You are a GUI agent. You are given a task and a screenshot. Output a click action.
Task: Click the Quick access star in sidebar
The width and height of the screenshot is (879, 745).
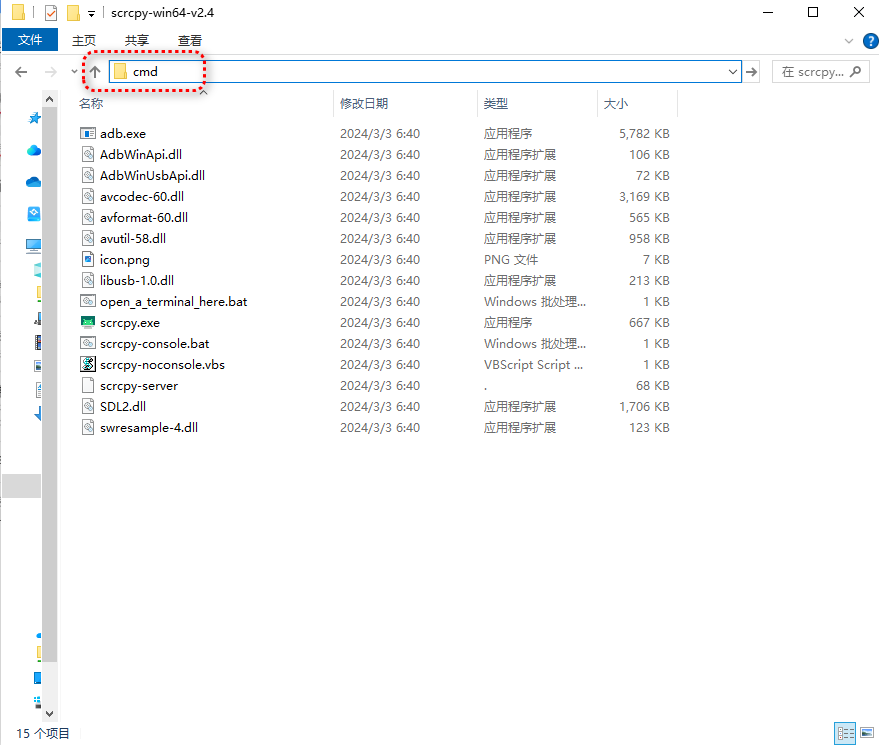click(34, 118)
